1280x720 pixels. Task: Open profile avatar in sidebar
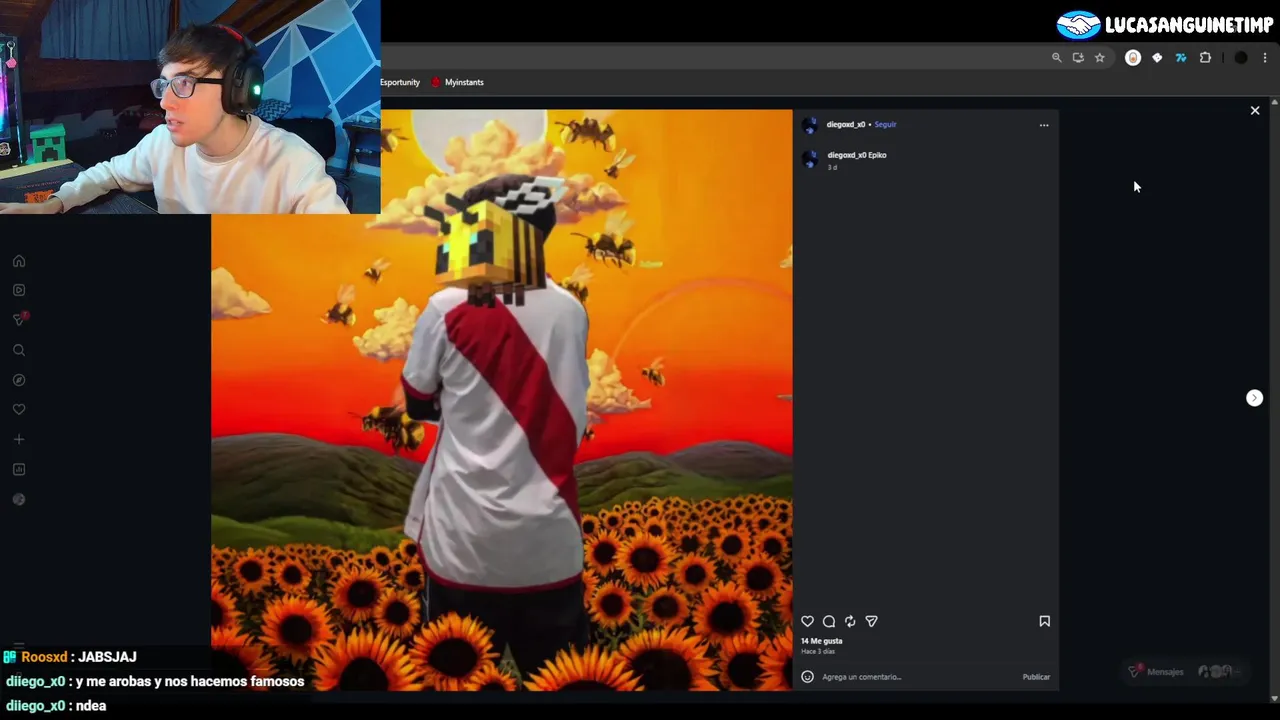[19, 499]
